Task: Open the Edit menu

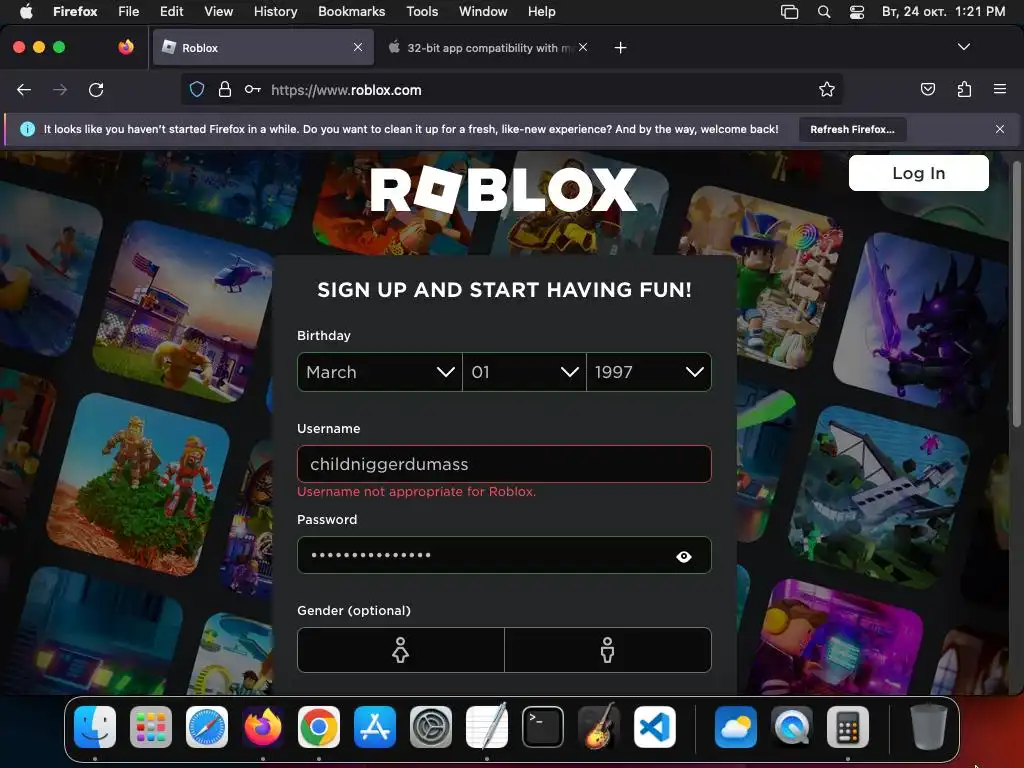Action: [x=171, y=11]
